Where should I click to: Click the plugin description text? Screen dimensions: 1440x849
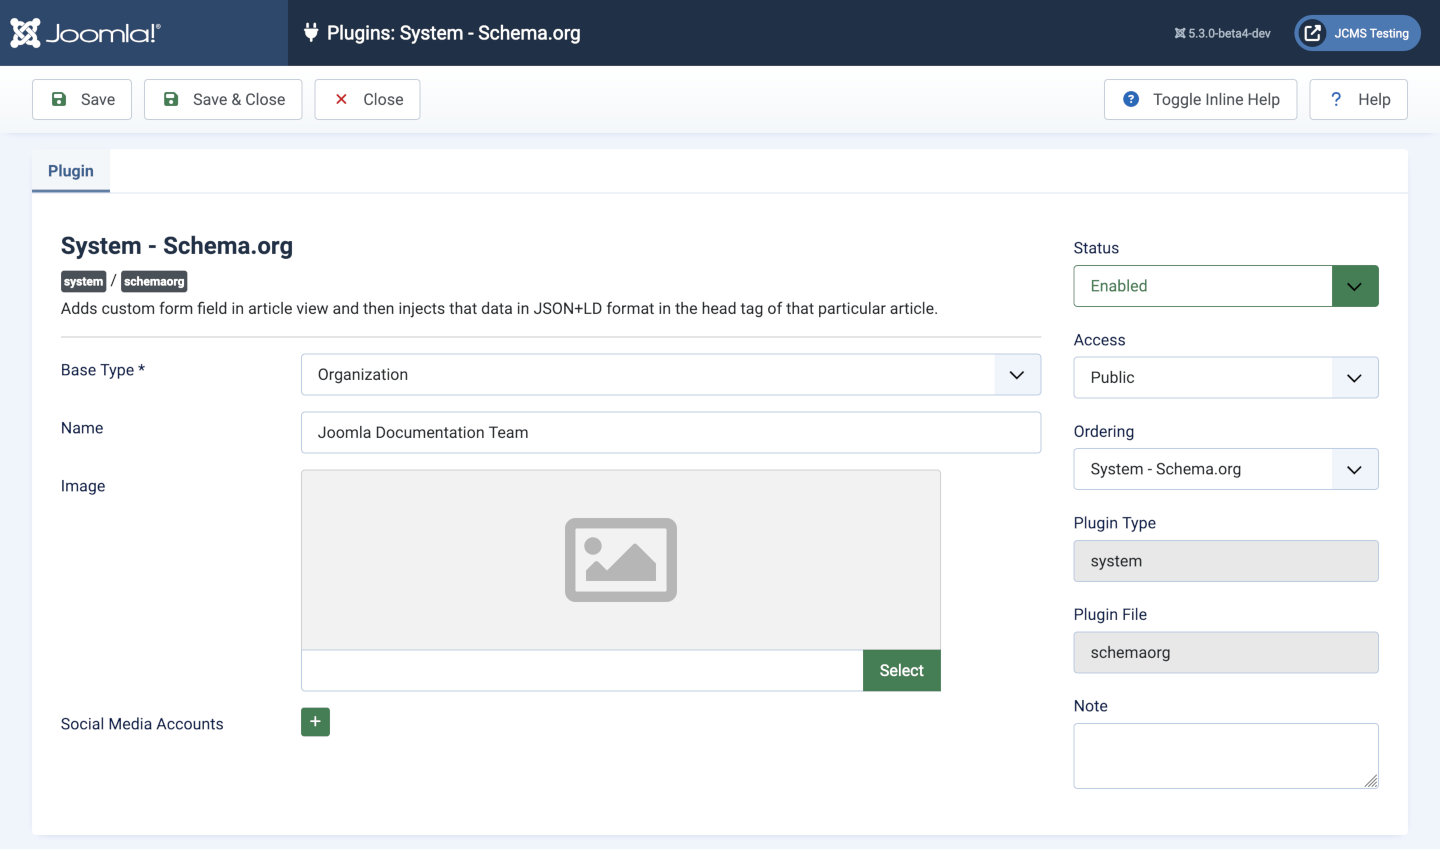coord(499,308)
